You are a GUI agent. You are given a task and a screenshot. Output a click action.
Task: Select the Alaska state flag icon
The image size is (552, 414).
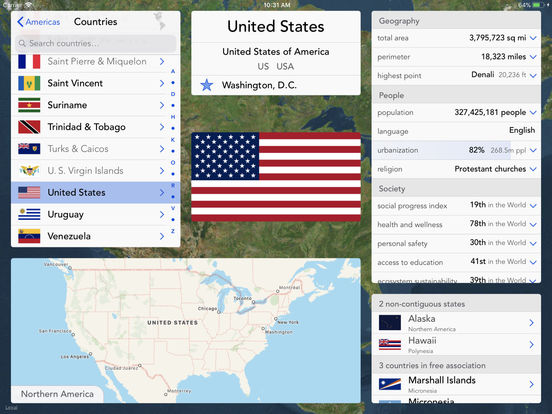pyautogui.click(x=390, y=322)
